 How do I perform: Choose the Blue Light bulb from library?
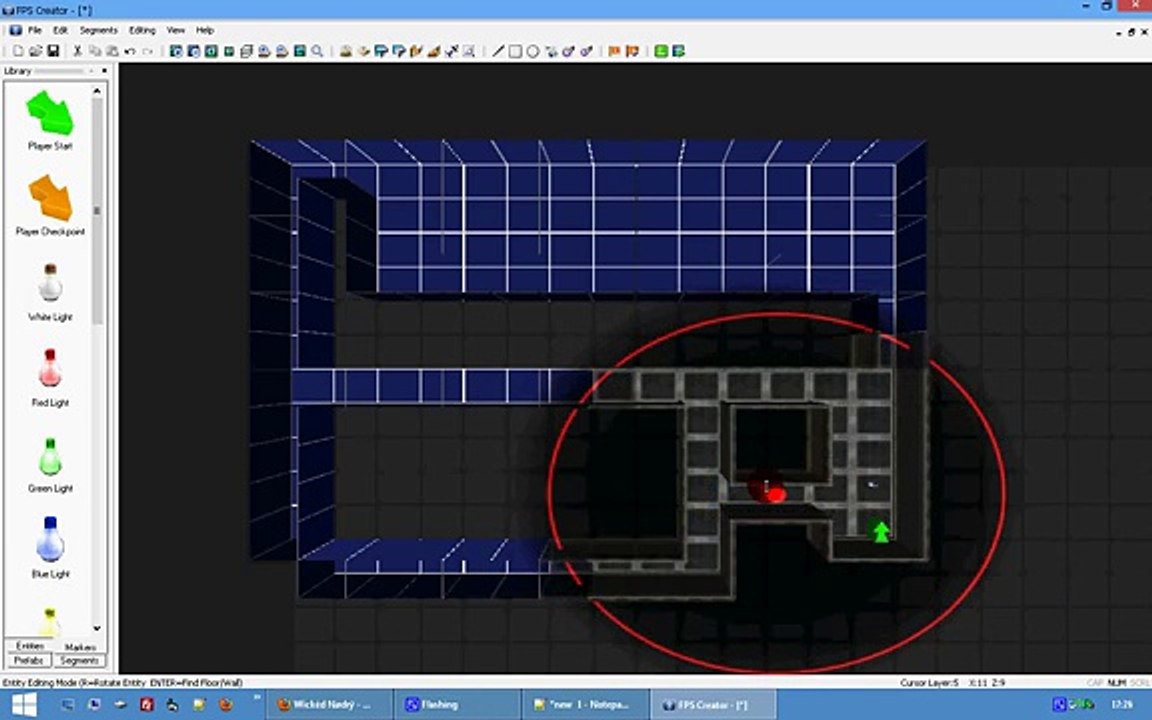[x=50, y=539]
